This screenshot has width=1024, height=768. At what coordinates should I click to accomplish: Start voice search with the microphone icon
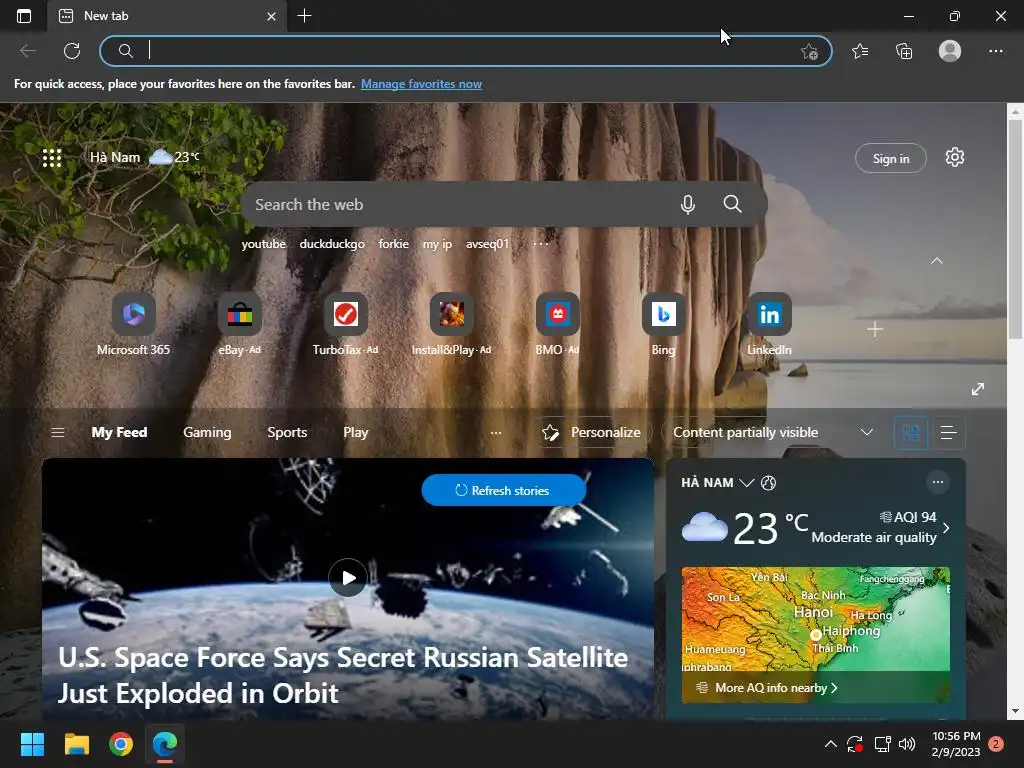(688, 204)
